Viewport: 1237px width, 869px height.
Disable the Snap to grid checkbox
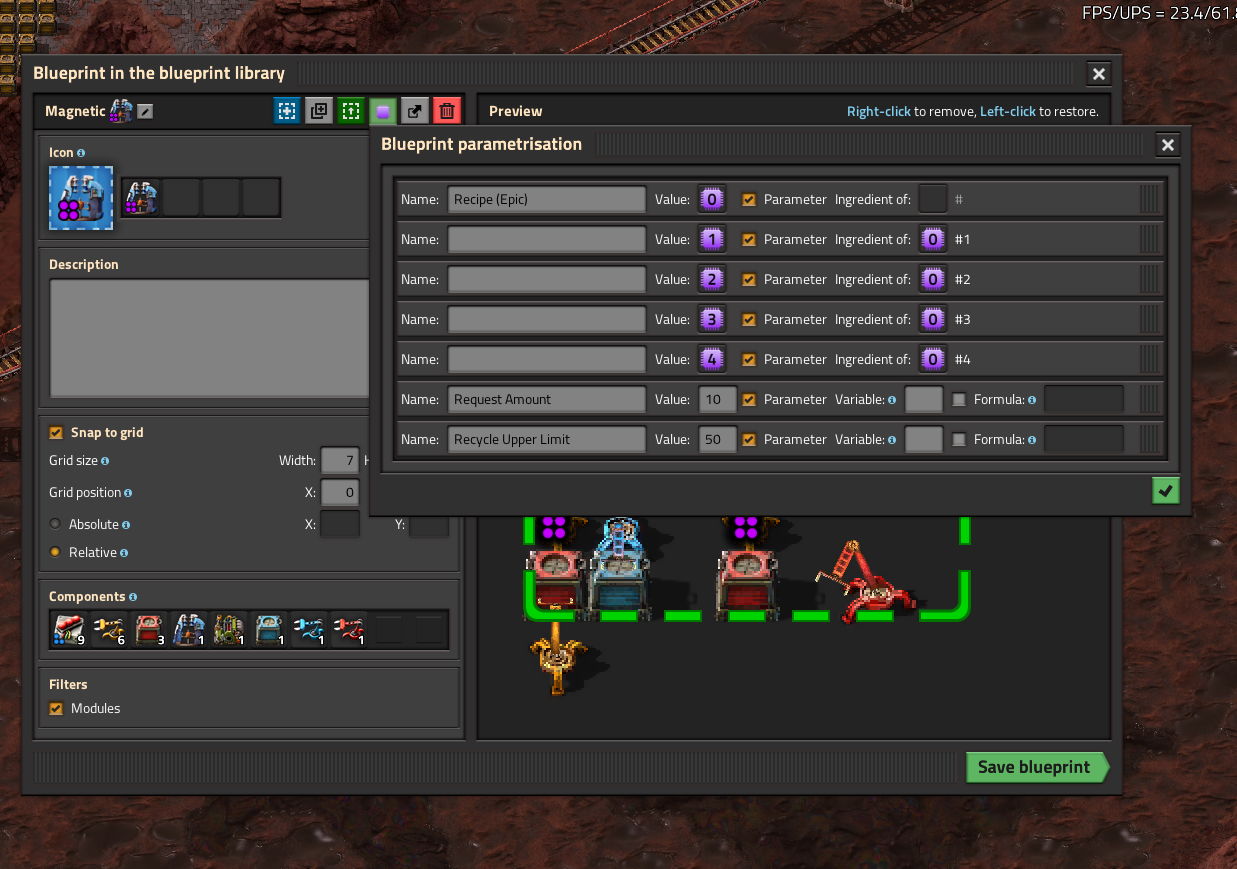pos(56,433)
